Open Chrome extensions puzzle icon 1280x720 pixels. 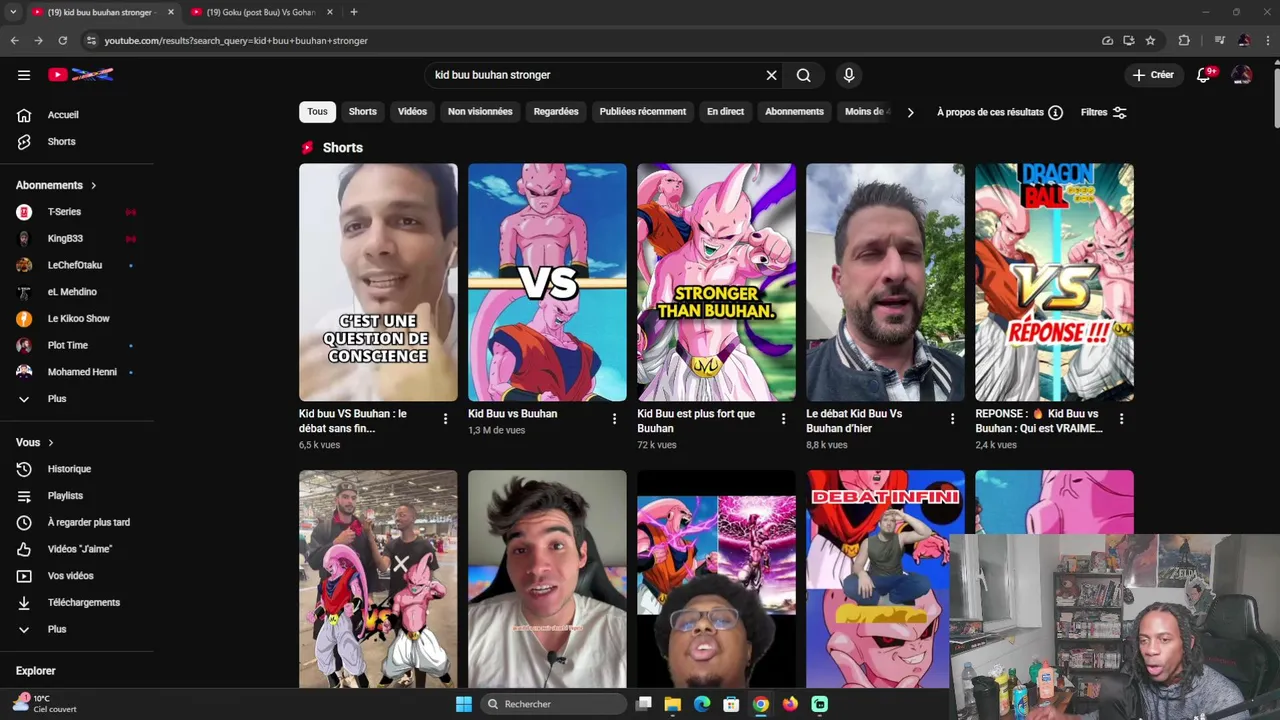pos(1184,40)
